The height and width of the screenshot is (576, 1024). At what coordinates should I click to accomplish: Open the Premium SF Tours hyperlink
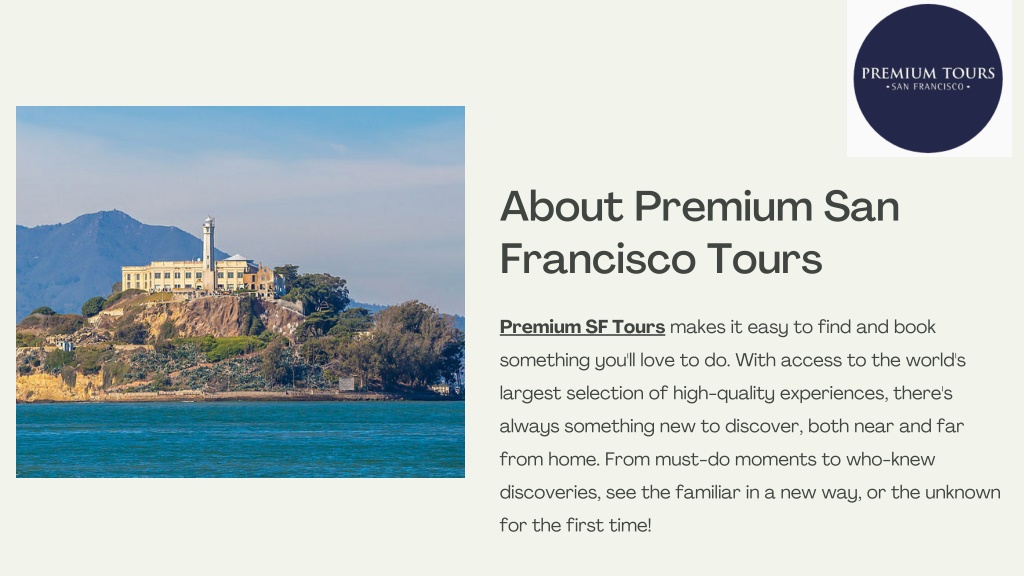point(582,327)
